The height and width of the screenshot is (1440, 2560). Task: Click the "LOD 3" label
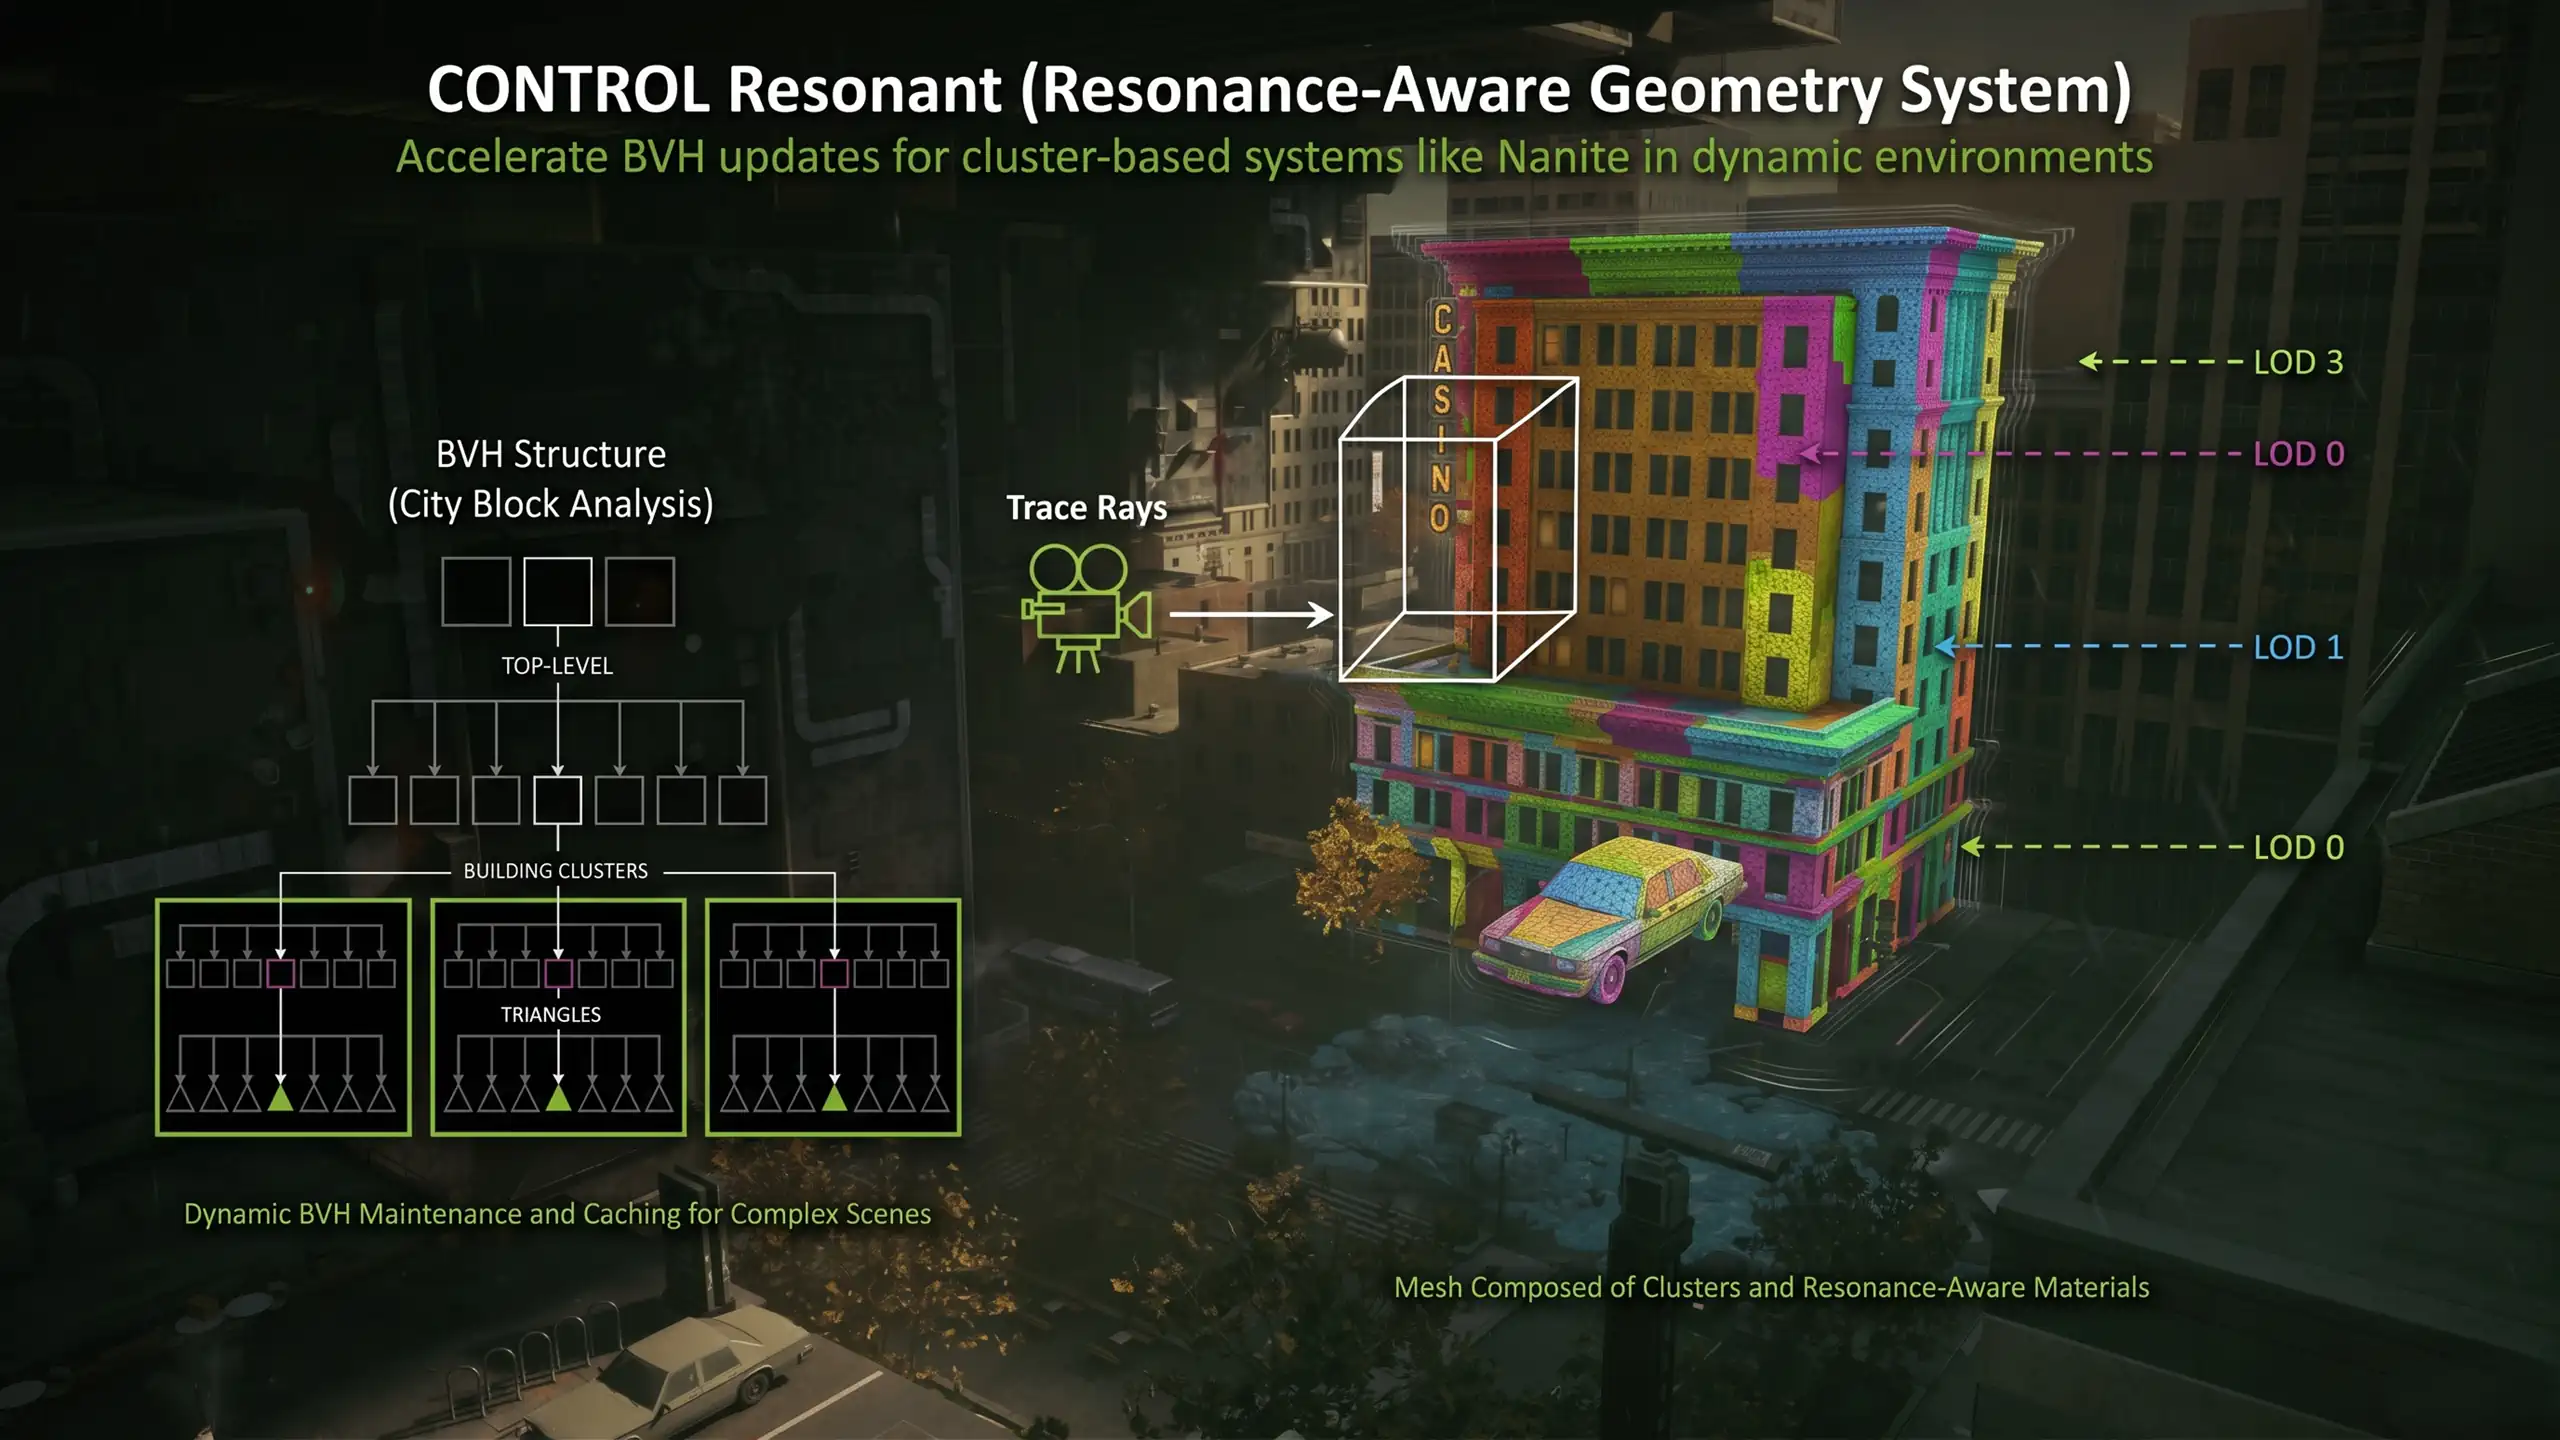click(x=2298, y=362)
